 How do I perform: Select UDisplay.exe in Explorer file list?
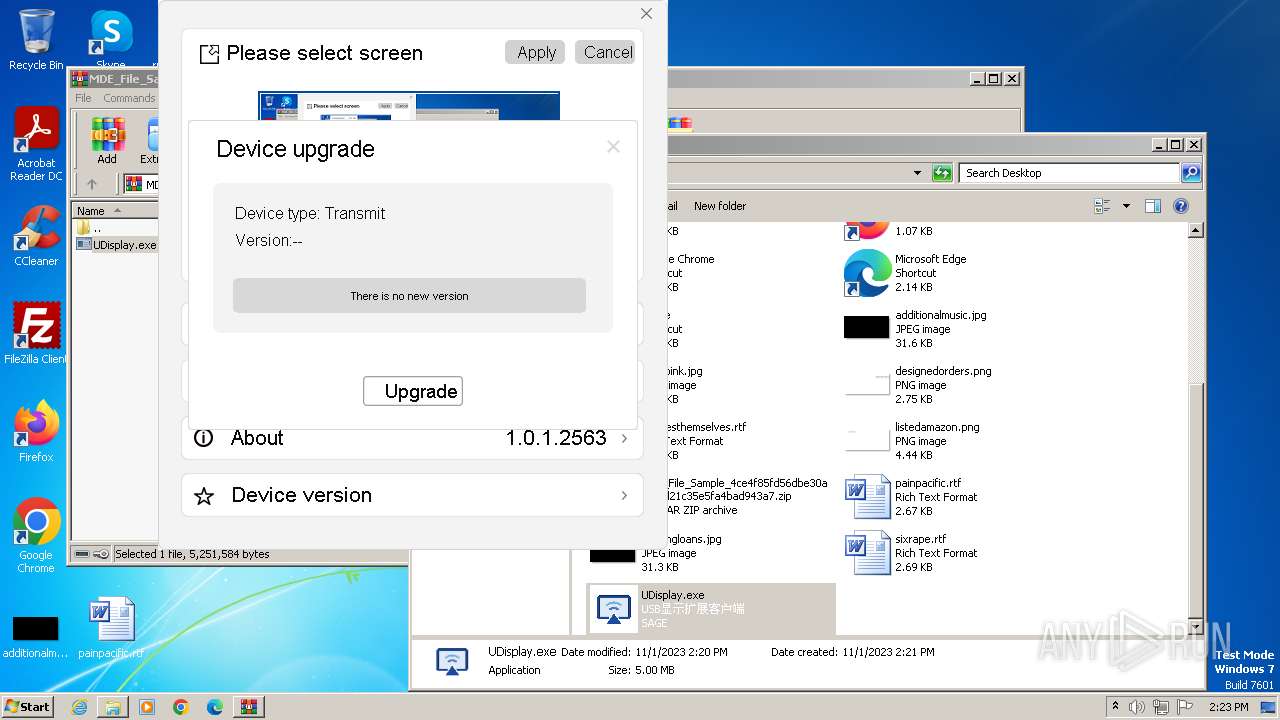tap(711, 609)
